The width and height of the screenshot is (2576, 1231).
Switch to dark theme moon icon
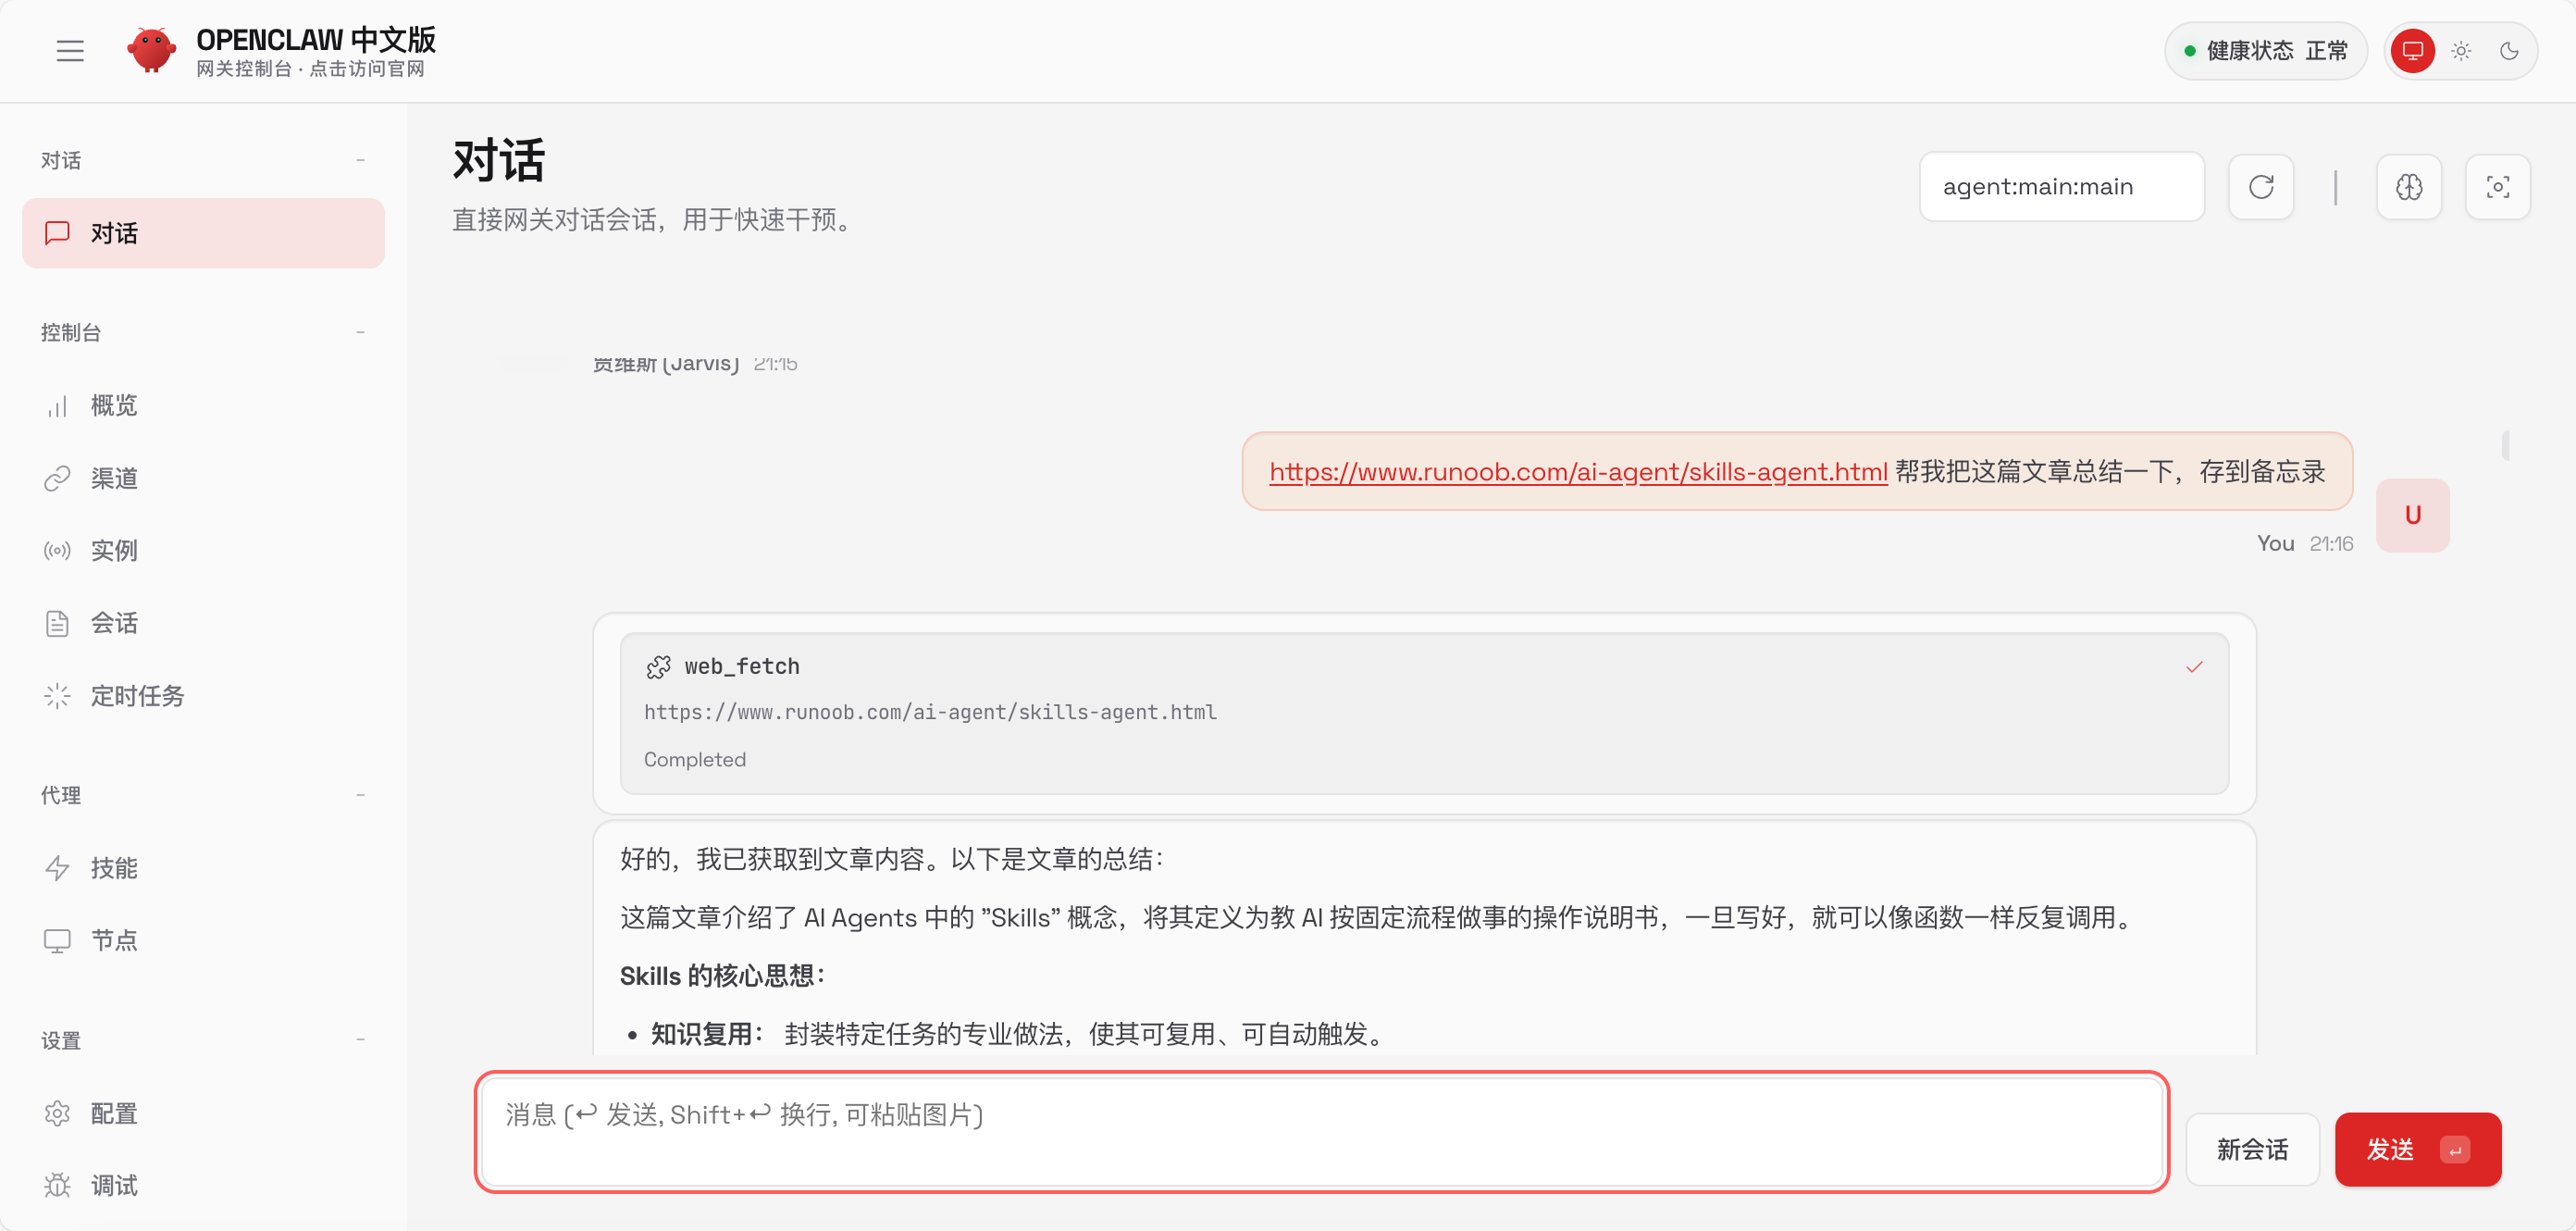tap(2509, 51)
